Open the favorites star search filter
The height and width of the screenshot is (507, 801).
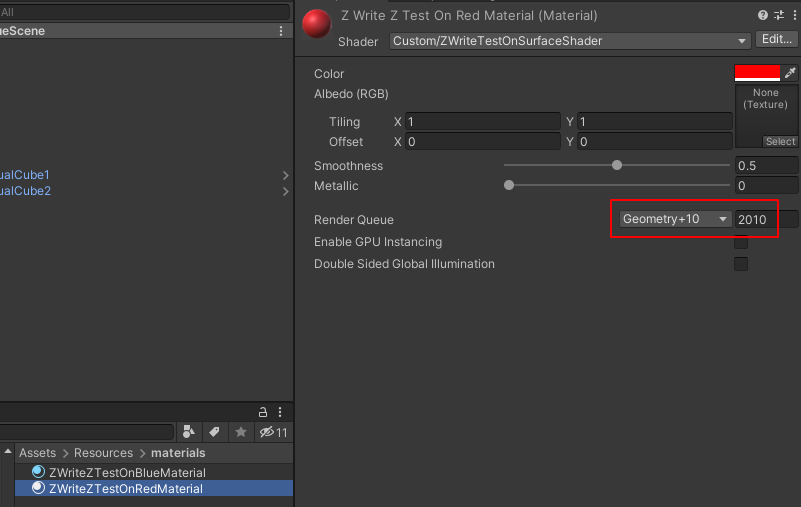241,432
